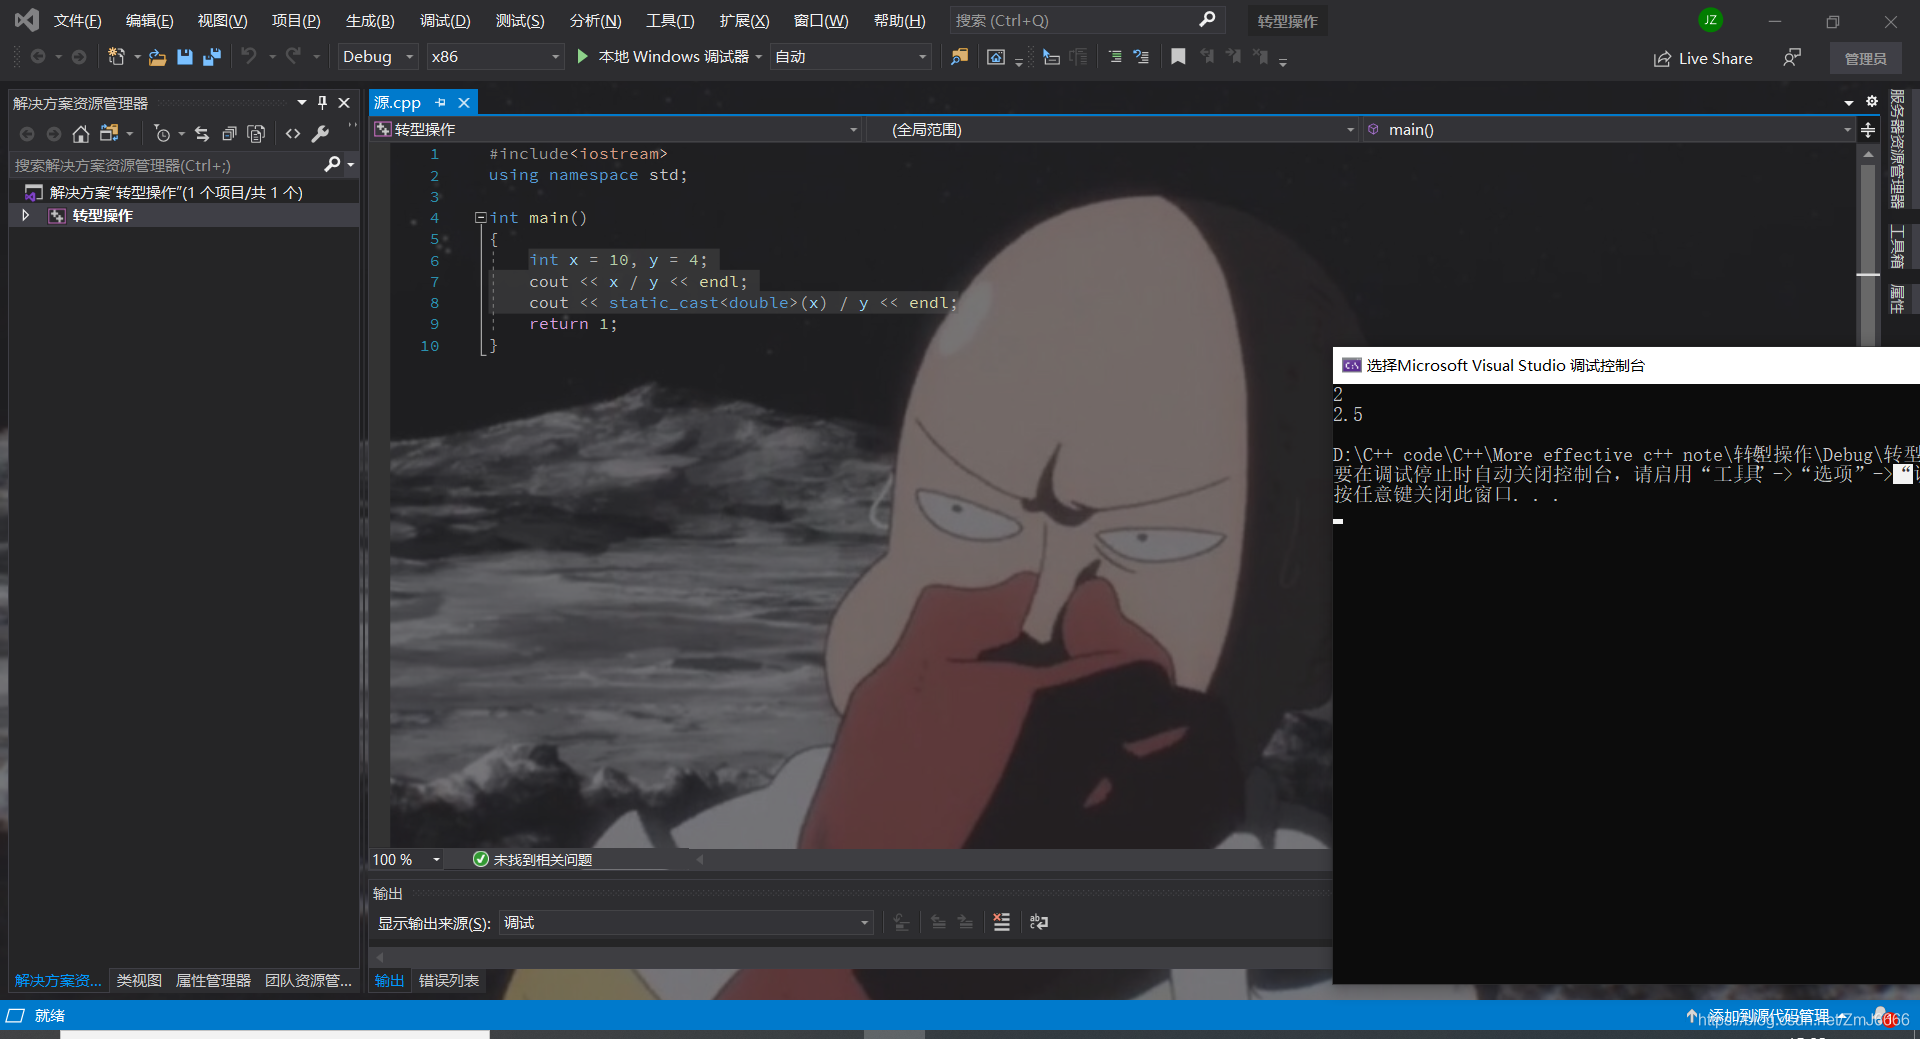
Task: Switch to the 类视图 tab
Action: click(x=139, y=981)
